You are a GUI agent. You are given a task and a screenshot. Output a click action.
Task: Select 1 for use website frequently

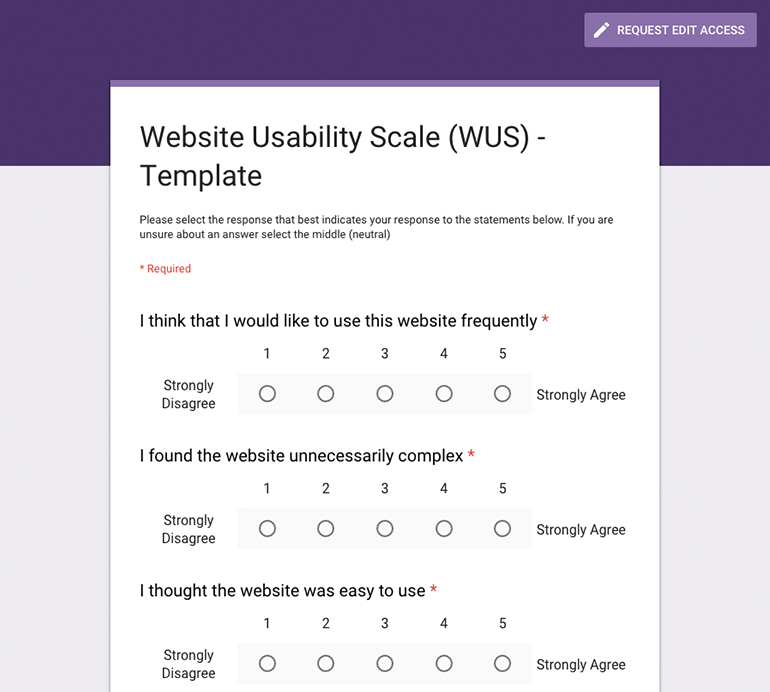(x=267, y=393)
